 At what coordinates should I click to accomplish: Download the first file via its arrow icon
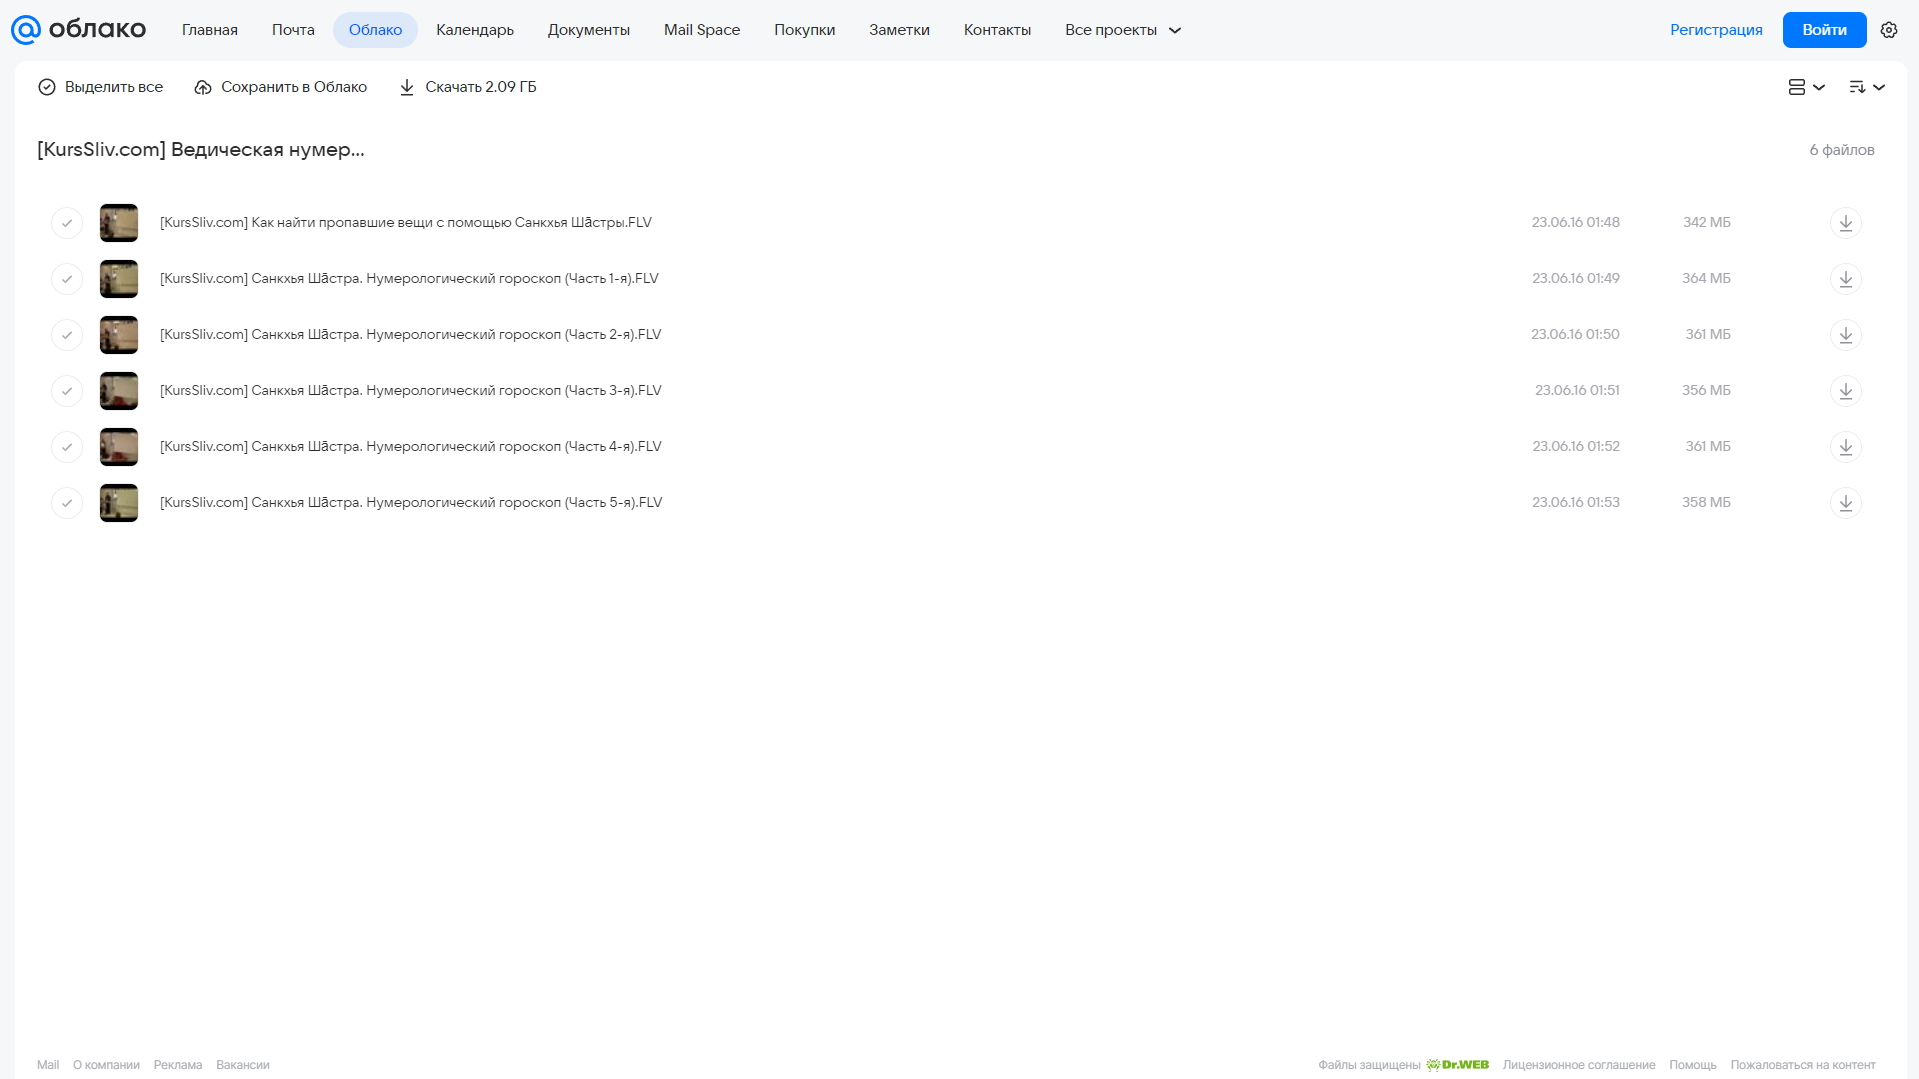point(1845,223)
